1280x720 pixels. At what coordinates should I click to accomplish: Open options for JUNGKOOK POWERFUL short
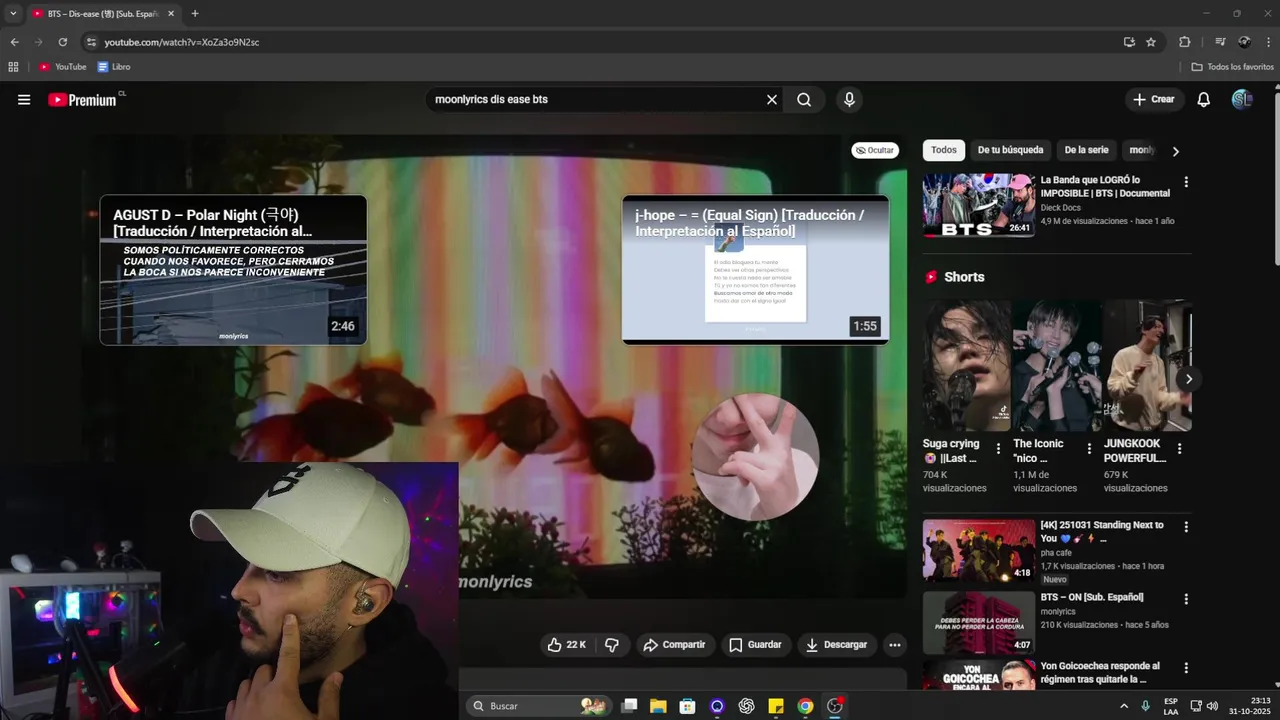tap(1179, 449)
